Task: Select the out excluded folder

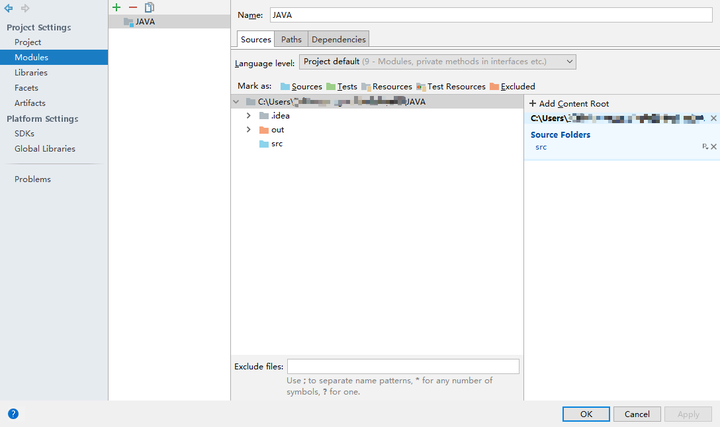Action: point(272,130)
